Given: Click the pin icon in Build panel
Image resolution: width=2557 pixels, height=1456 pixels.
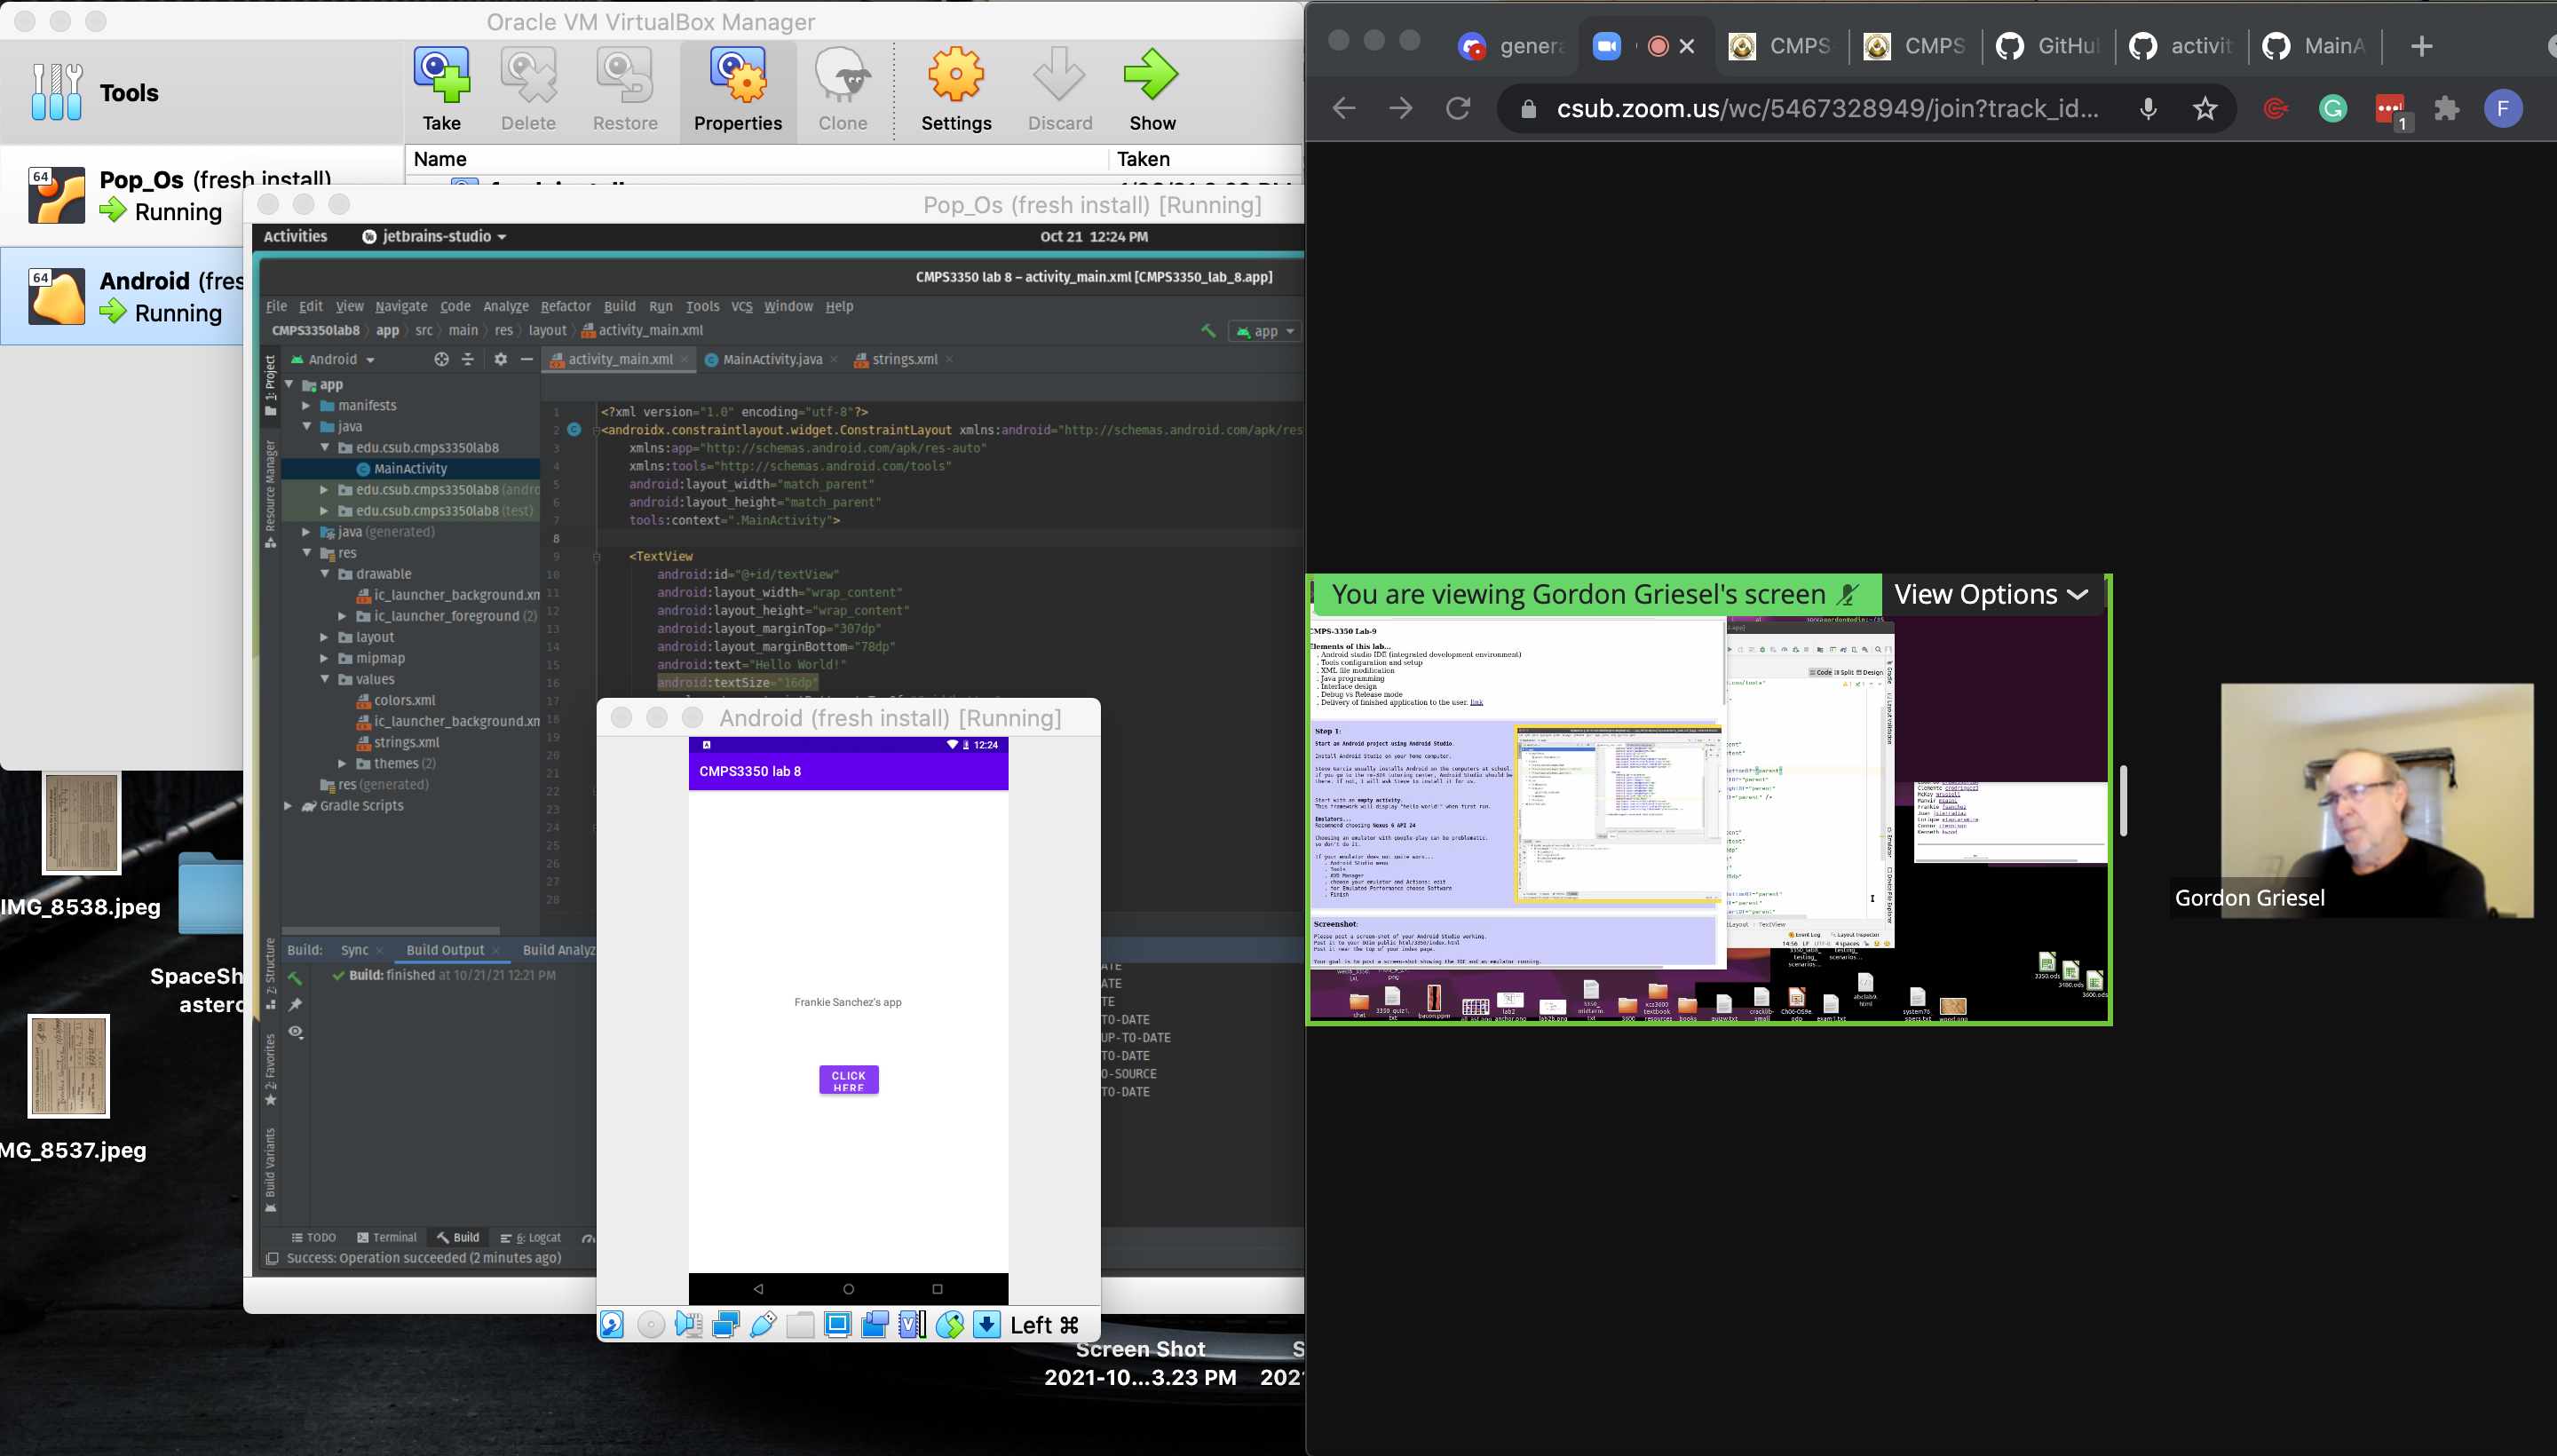Looking at the screenshot, I should 296,1004.
